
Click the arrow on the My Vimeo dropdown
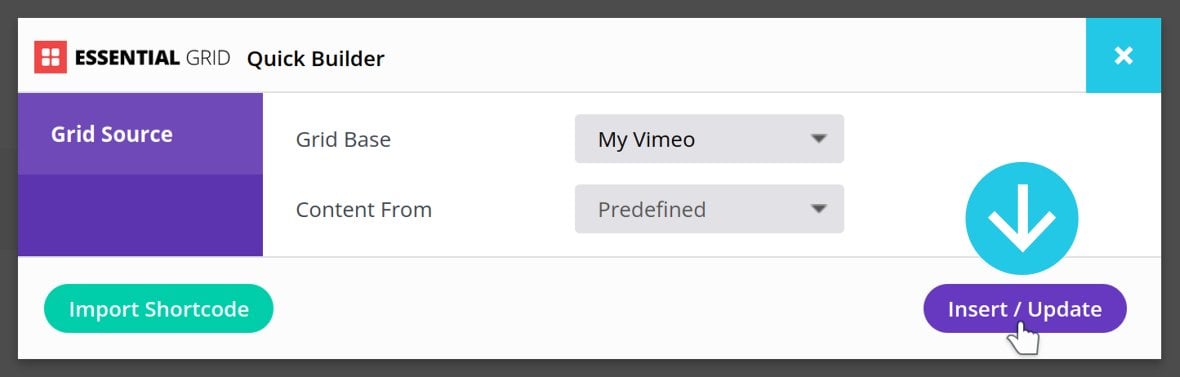pyautogui.click(x=819, y=138)
